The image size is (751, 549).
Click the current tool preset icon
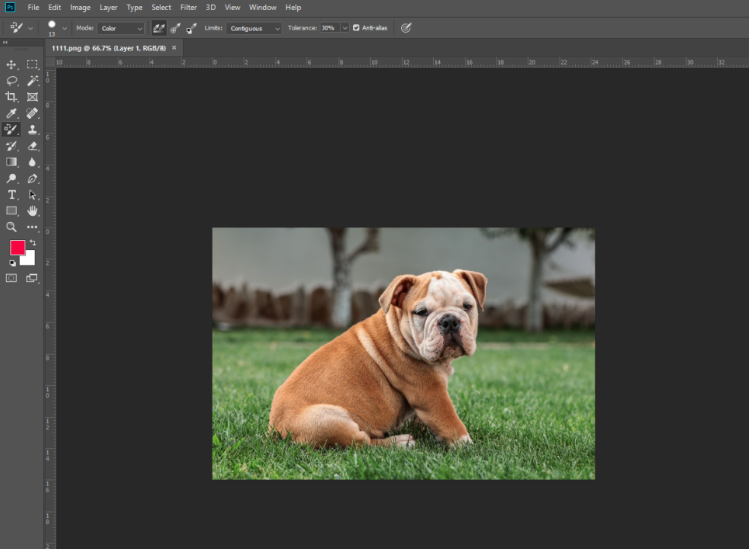point(17,28)
